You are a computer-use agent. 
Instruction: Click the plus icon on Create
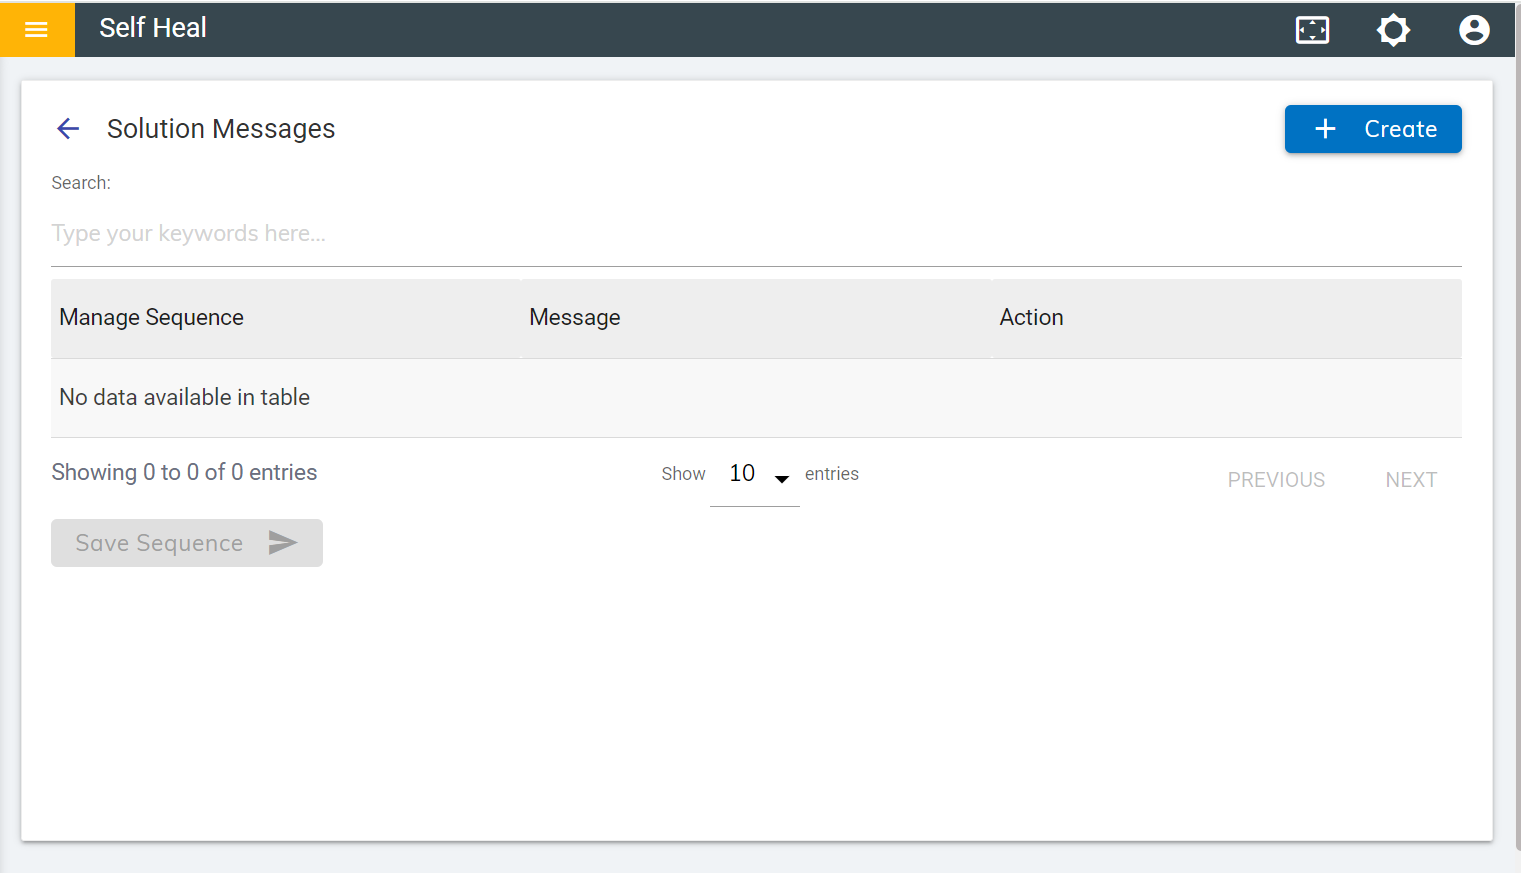tap(1325, 129)
